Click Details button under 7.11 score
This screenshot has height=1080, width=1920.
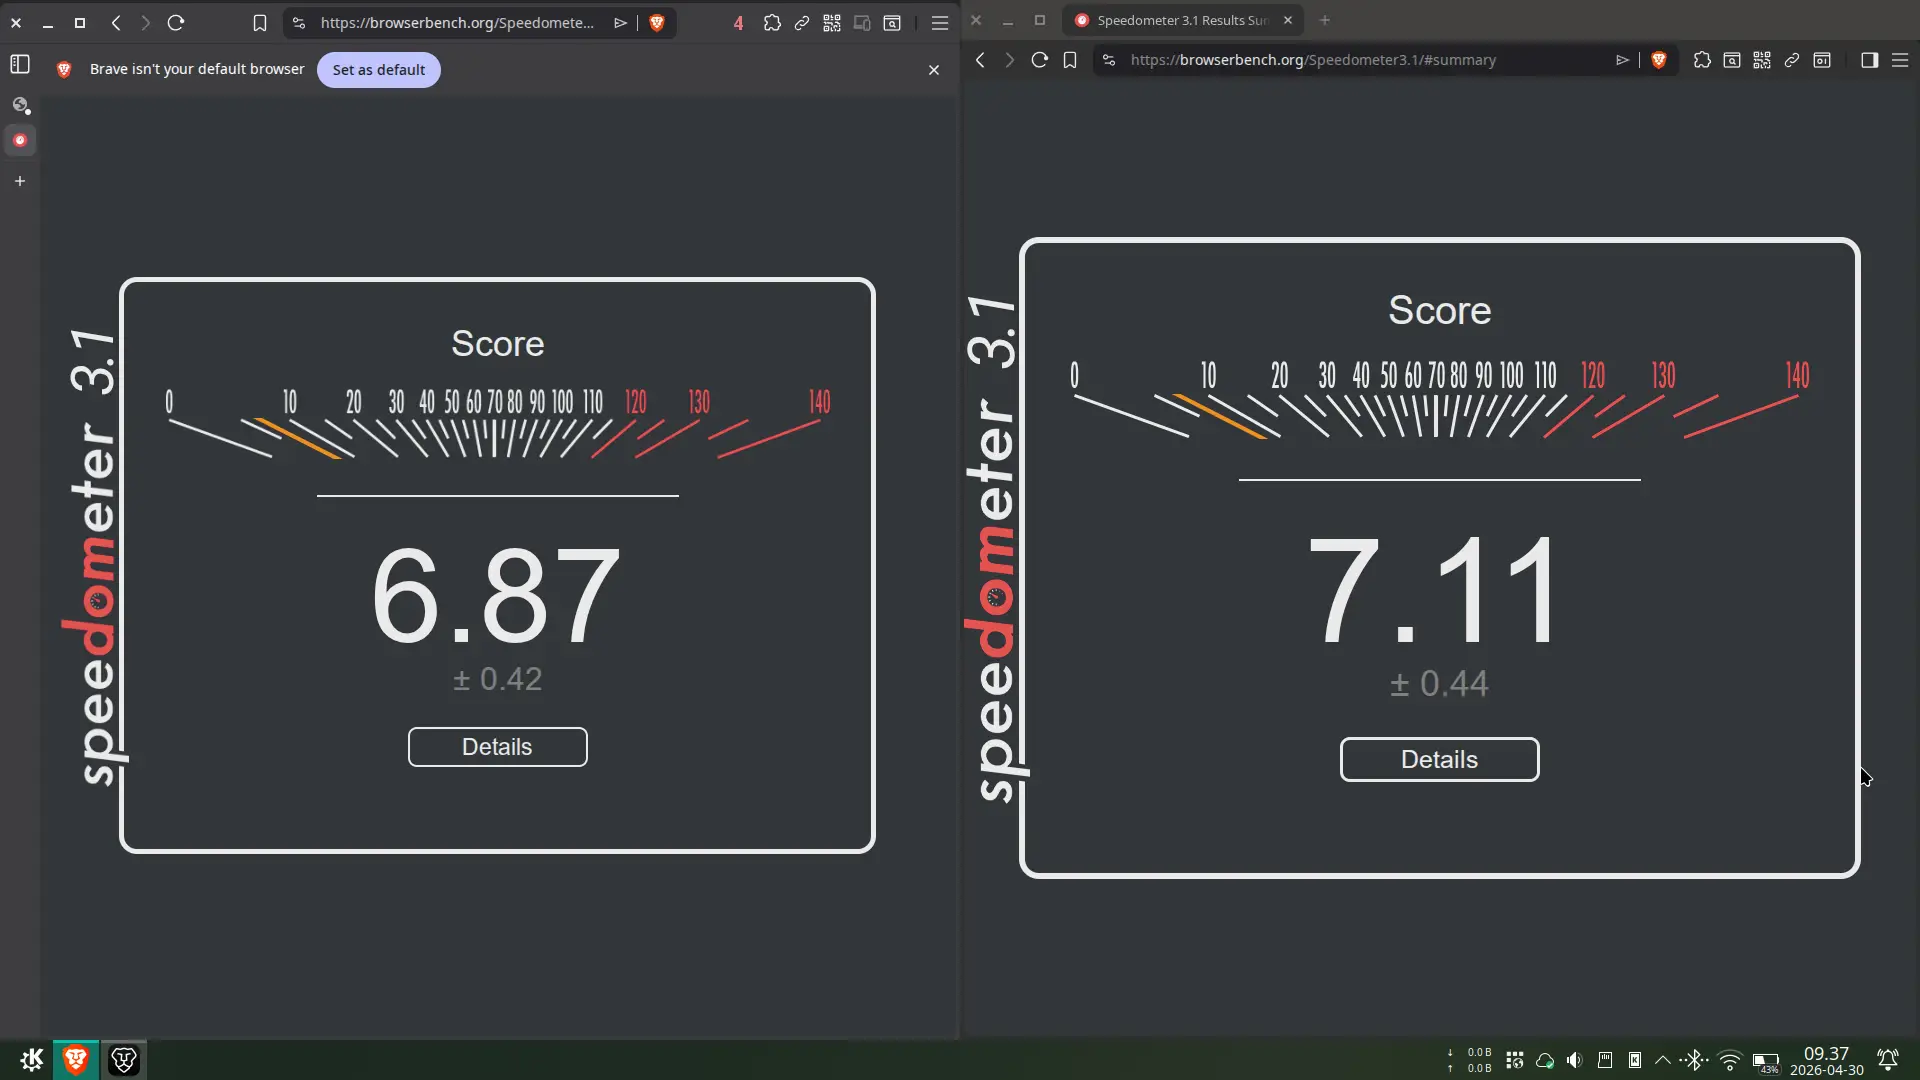tap(1438, 760)
